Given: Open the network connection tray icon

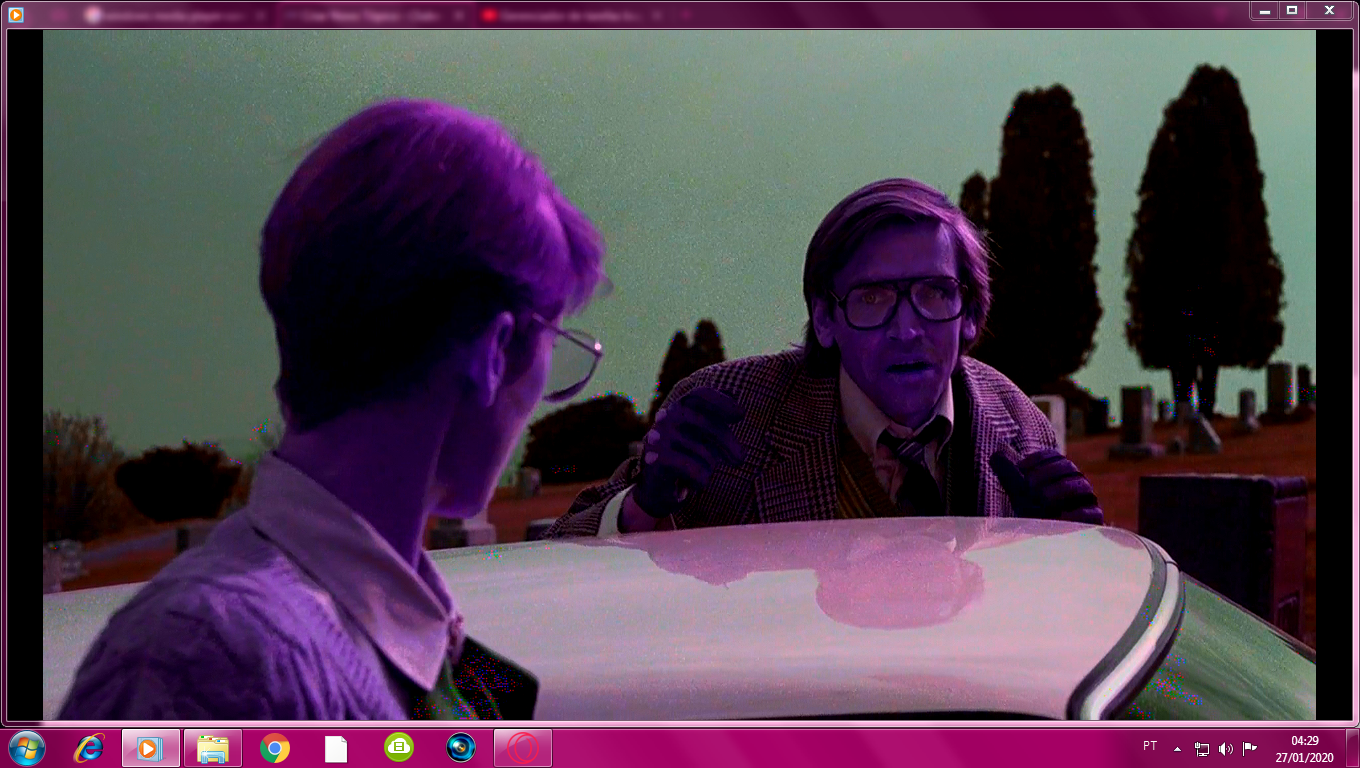Looking at the screenshot, I should [x=1201, y=748].
